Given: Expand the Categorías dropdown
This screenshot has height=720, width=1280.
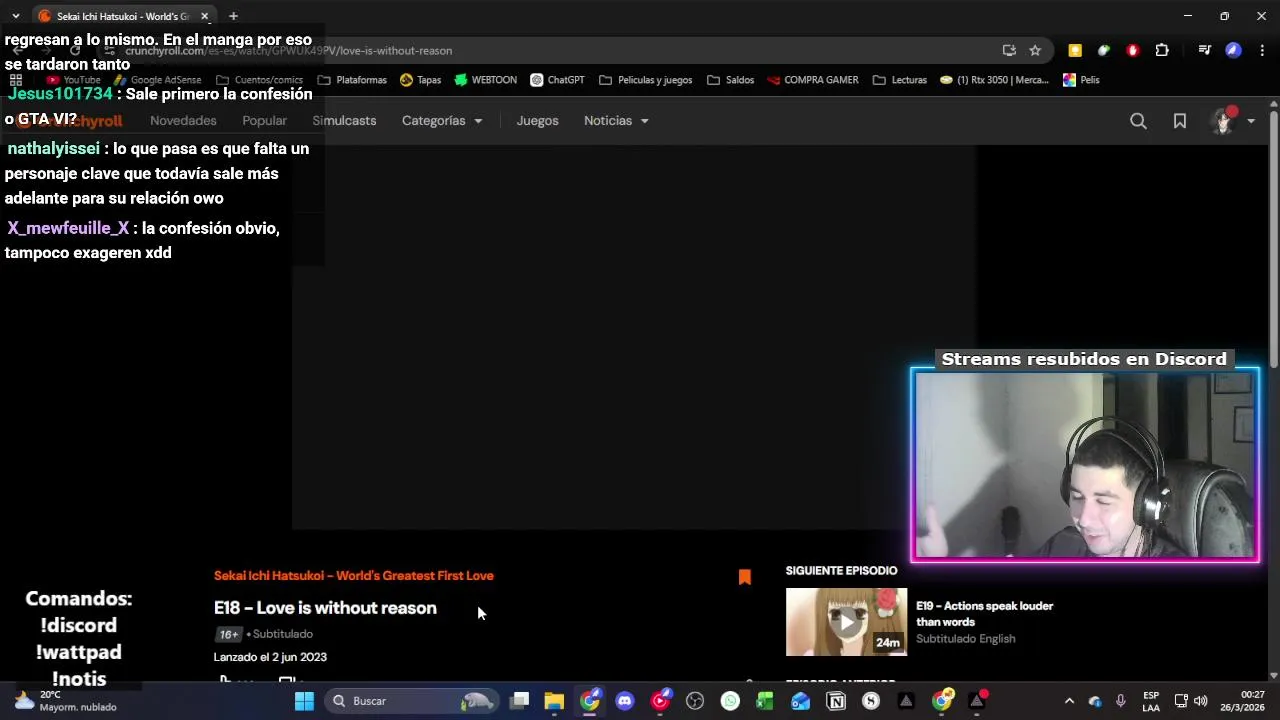Looking at the screenshot, I should (442, 121).
